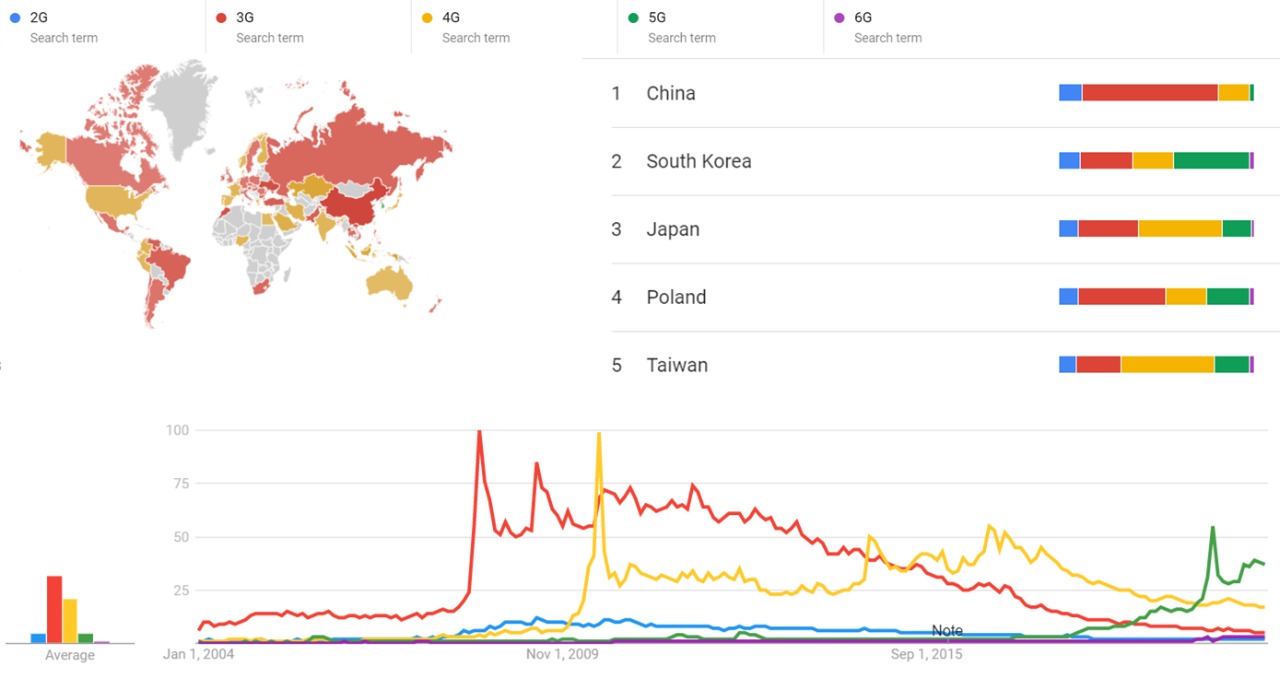Choose Poland from the ranked regions
Image resolution: width=1280 pixels, height=678 pixels.
click(676, 297)
